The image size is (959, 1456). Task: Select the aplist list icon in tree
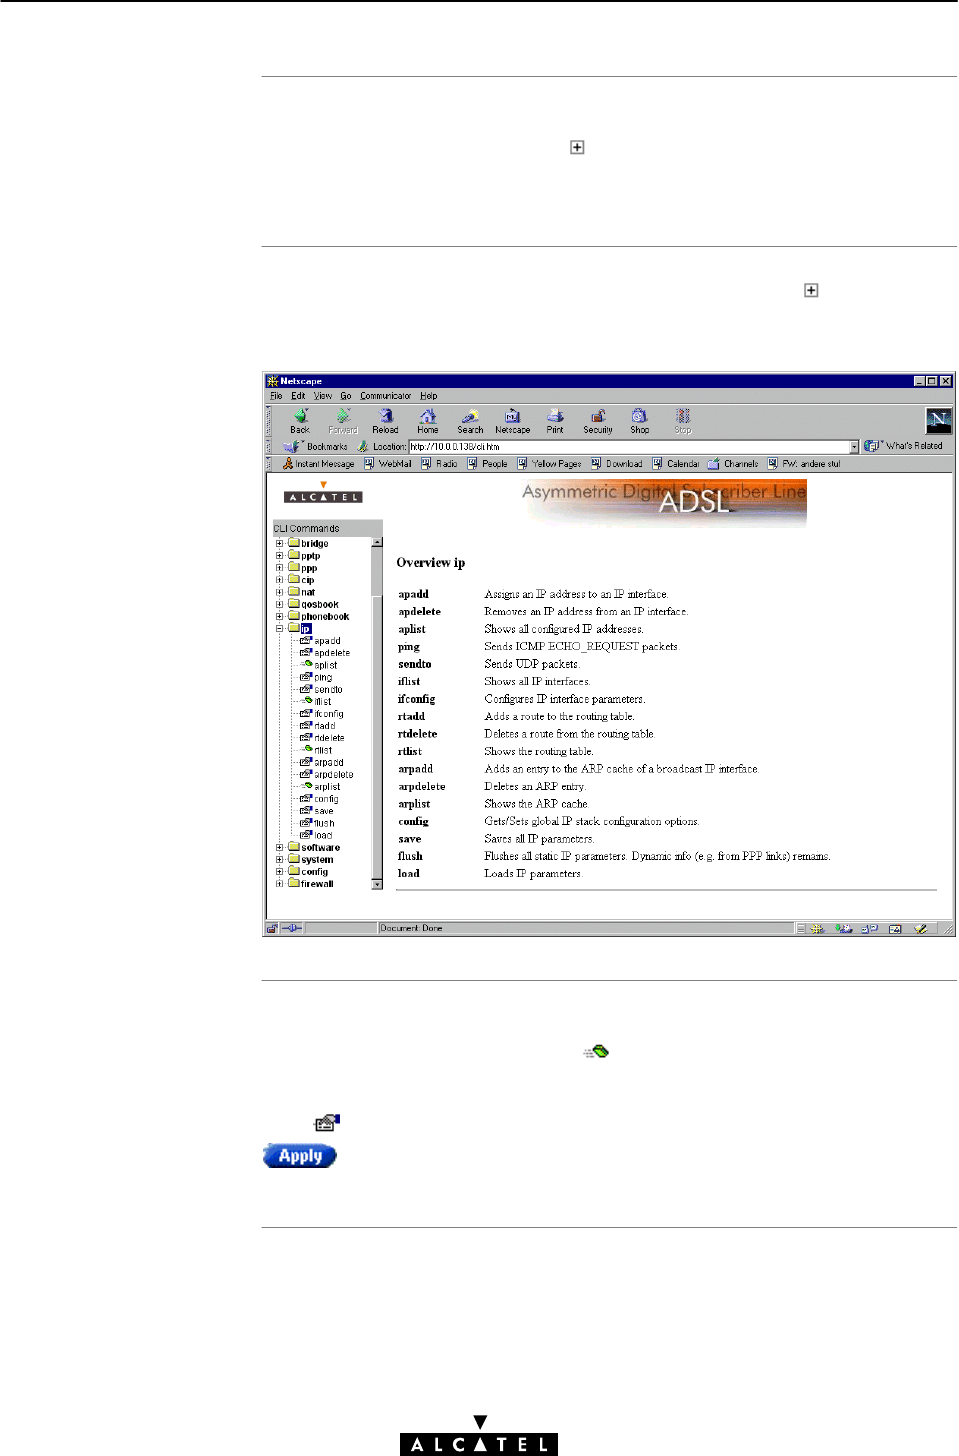point(306,664)
